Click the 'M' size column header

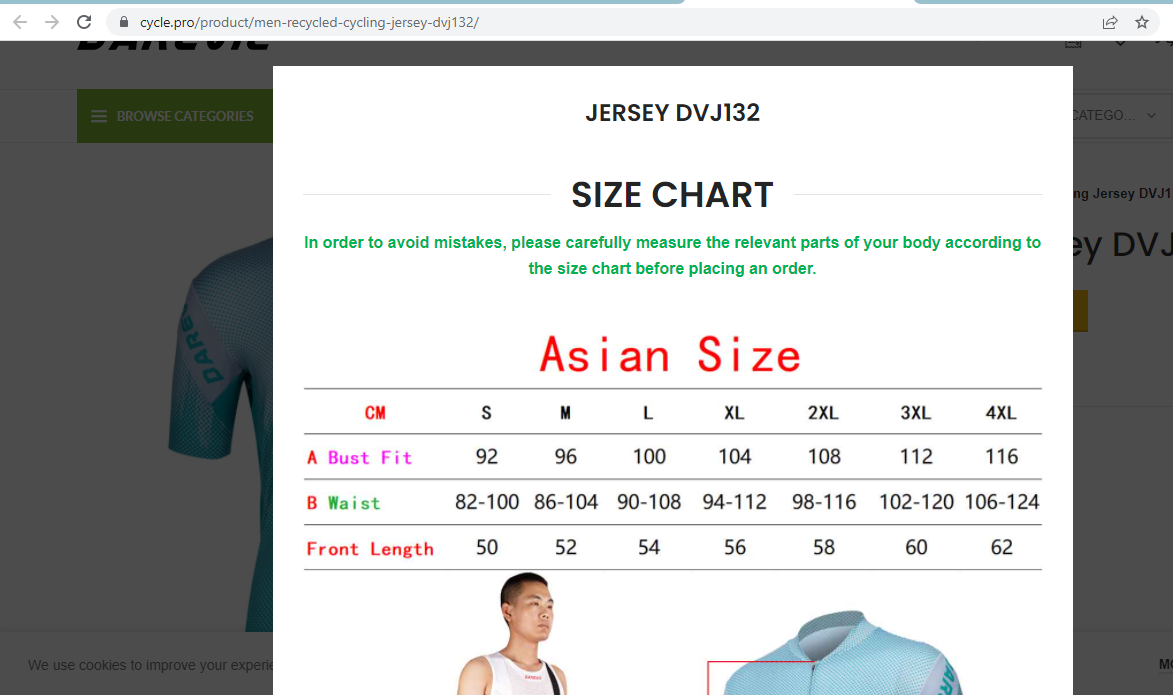(x=566, y=413)
